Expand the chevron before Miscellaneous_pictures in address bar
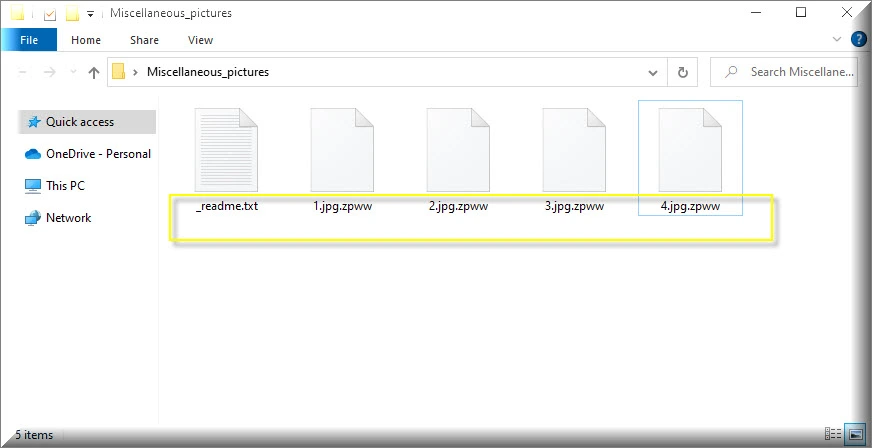872x448 pixels. 135,72
